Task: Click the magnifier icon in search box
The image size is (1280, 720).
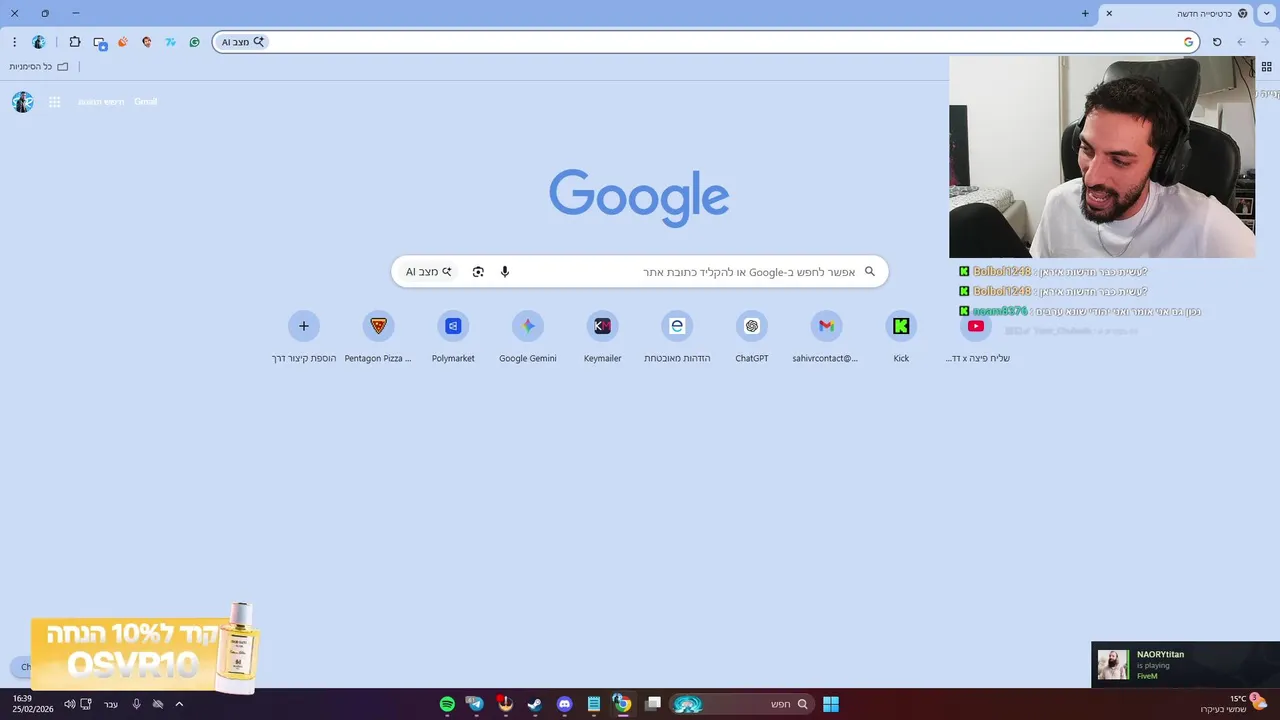Action: [870, 272]
